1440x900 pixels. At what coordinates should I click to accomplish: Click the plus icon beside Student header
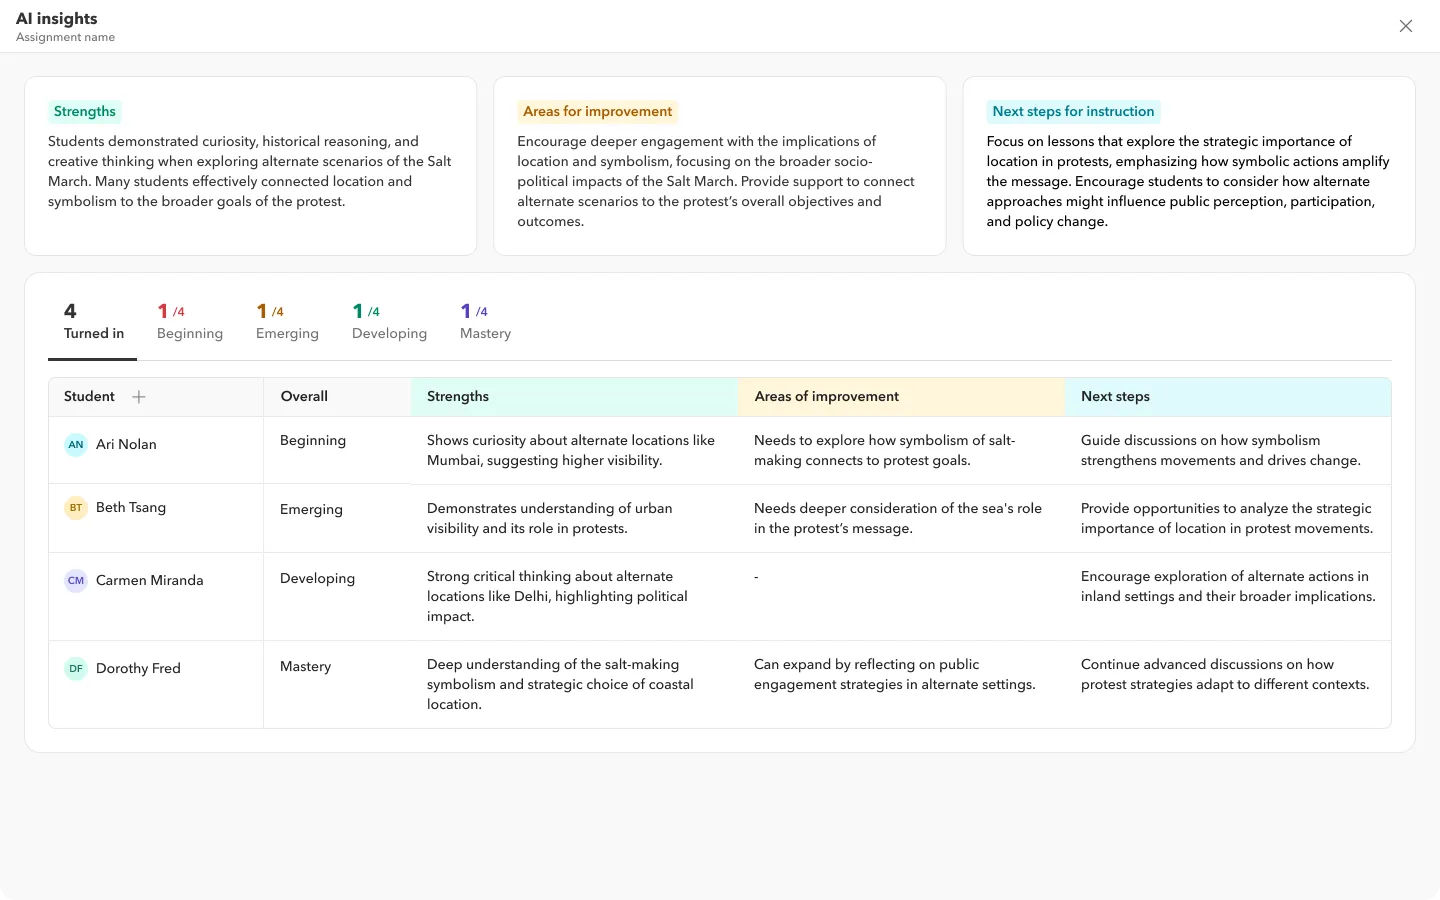[x=138, y=396]
